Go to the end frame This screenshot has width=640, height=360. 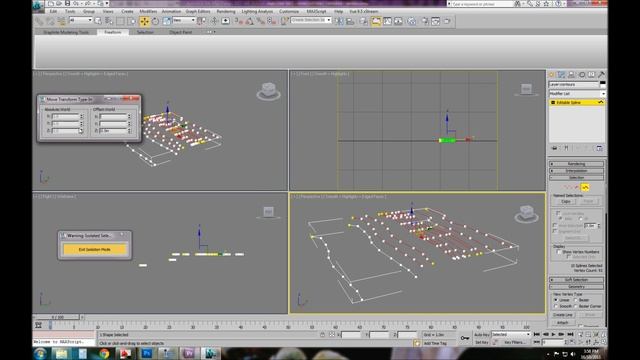[x=571, y=334]
